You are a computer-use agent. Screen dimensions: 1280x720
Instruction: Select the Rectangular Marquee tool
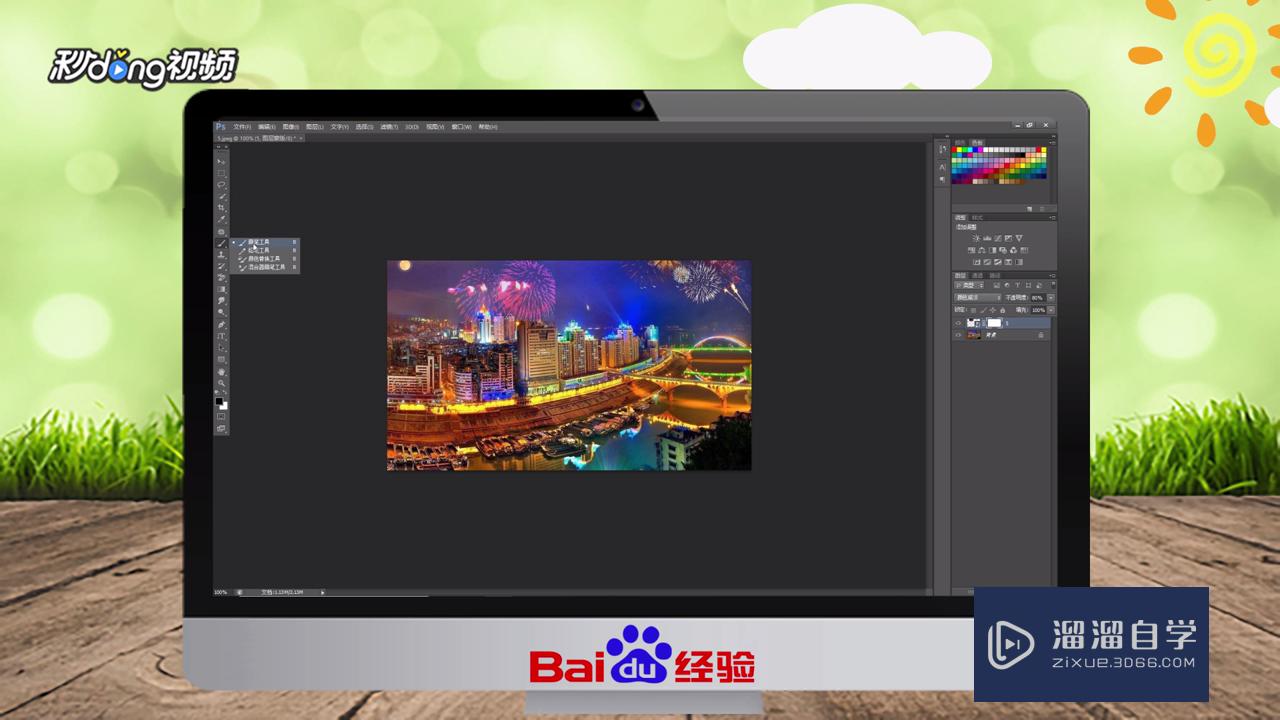[x=221, y=174]
